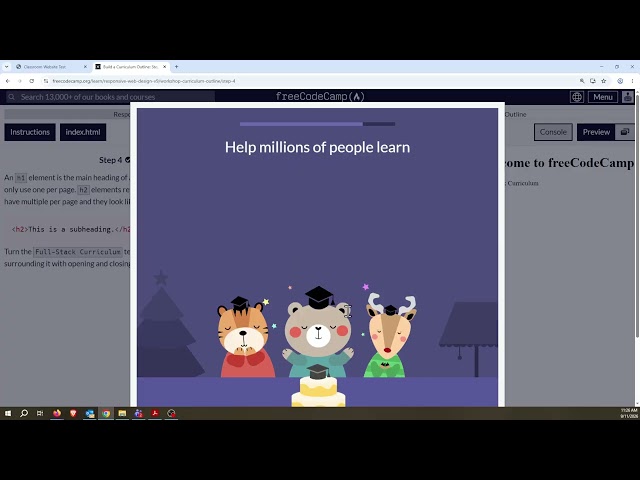Image resolution: width=640 pixels, height=480 pixels.
Task: Open preview in separate window icon
Action: pyautogui.click(x=624, y=132)
